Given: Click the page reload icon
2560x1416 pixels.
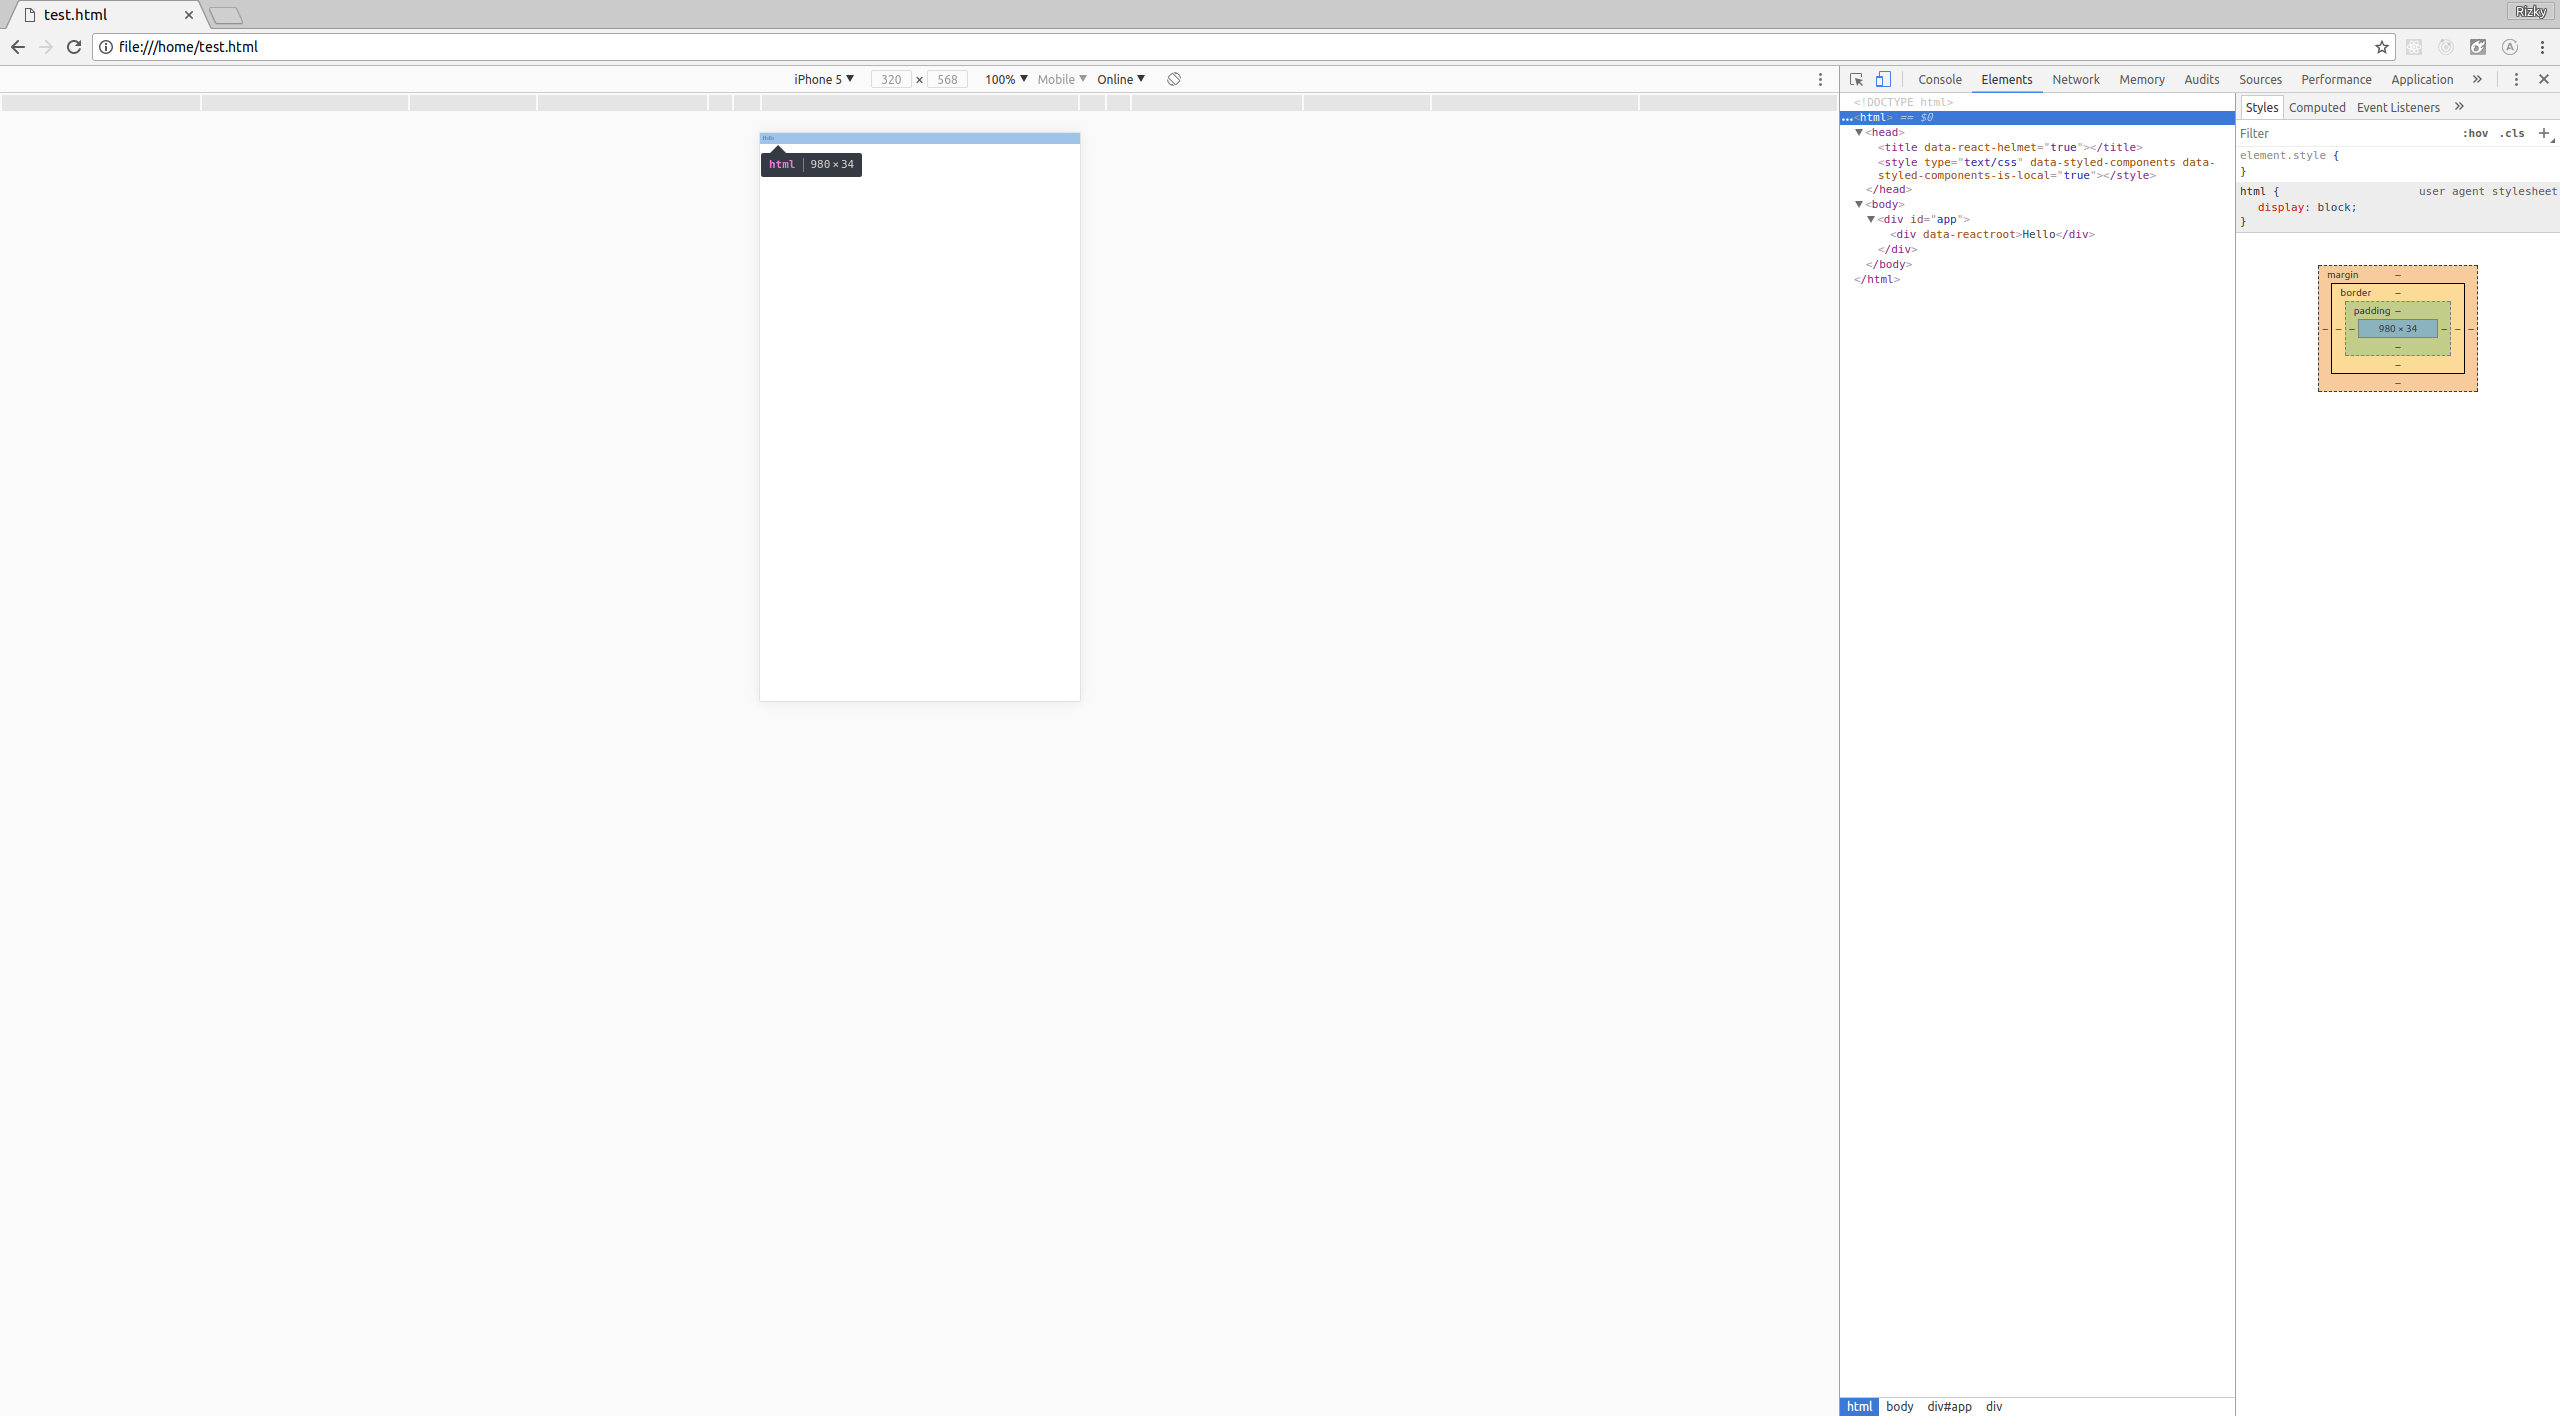Looking at the screenshot, I should (x=74, y=47).
